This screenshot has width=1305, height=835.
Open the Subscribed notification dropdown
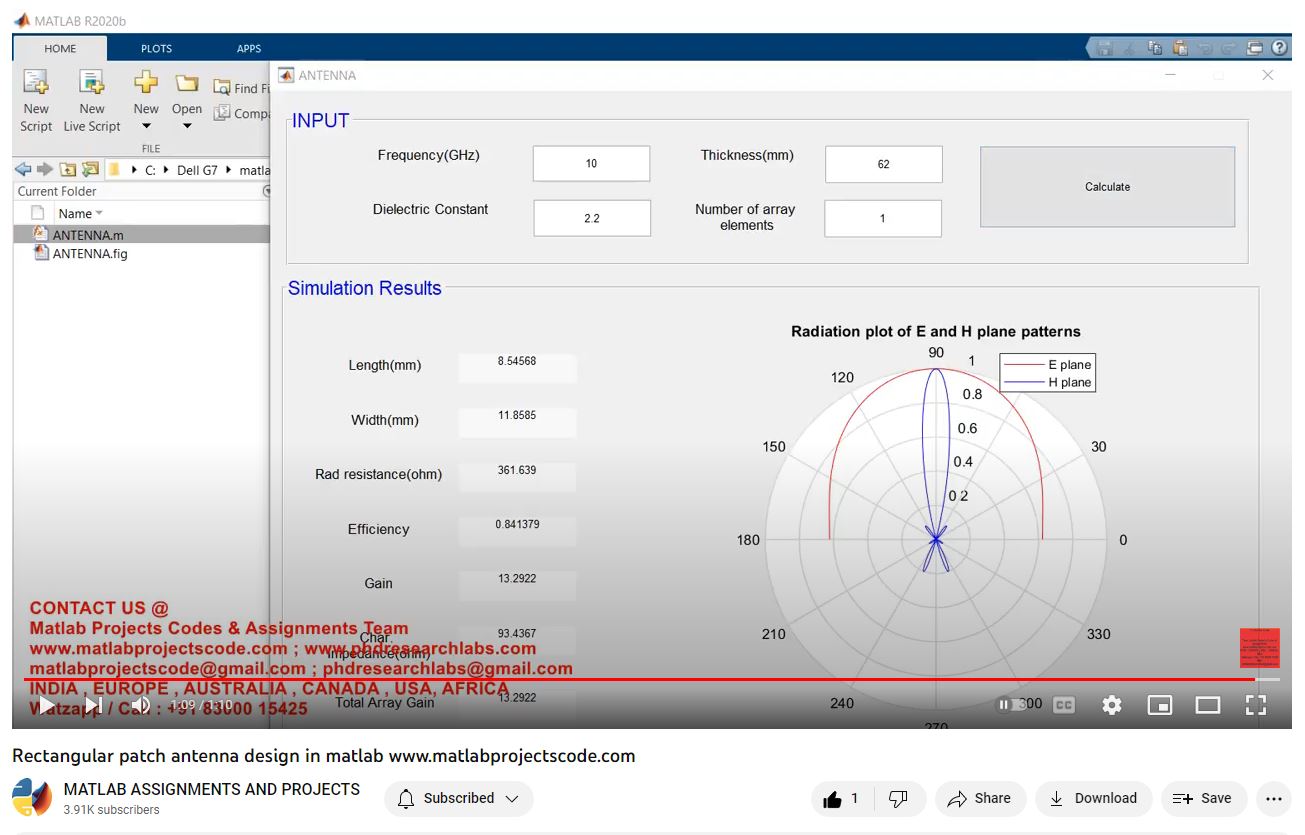(459, 798)
